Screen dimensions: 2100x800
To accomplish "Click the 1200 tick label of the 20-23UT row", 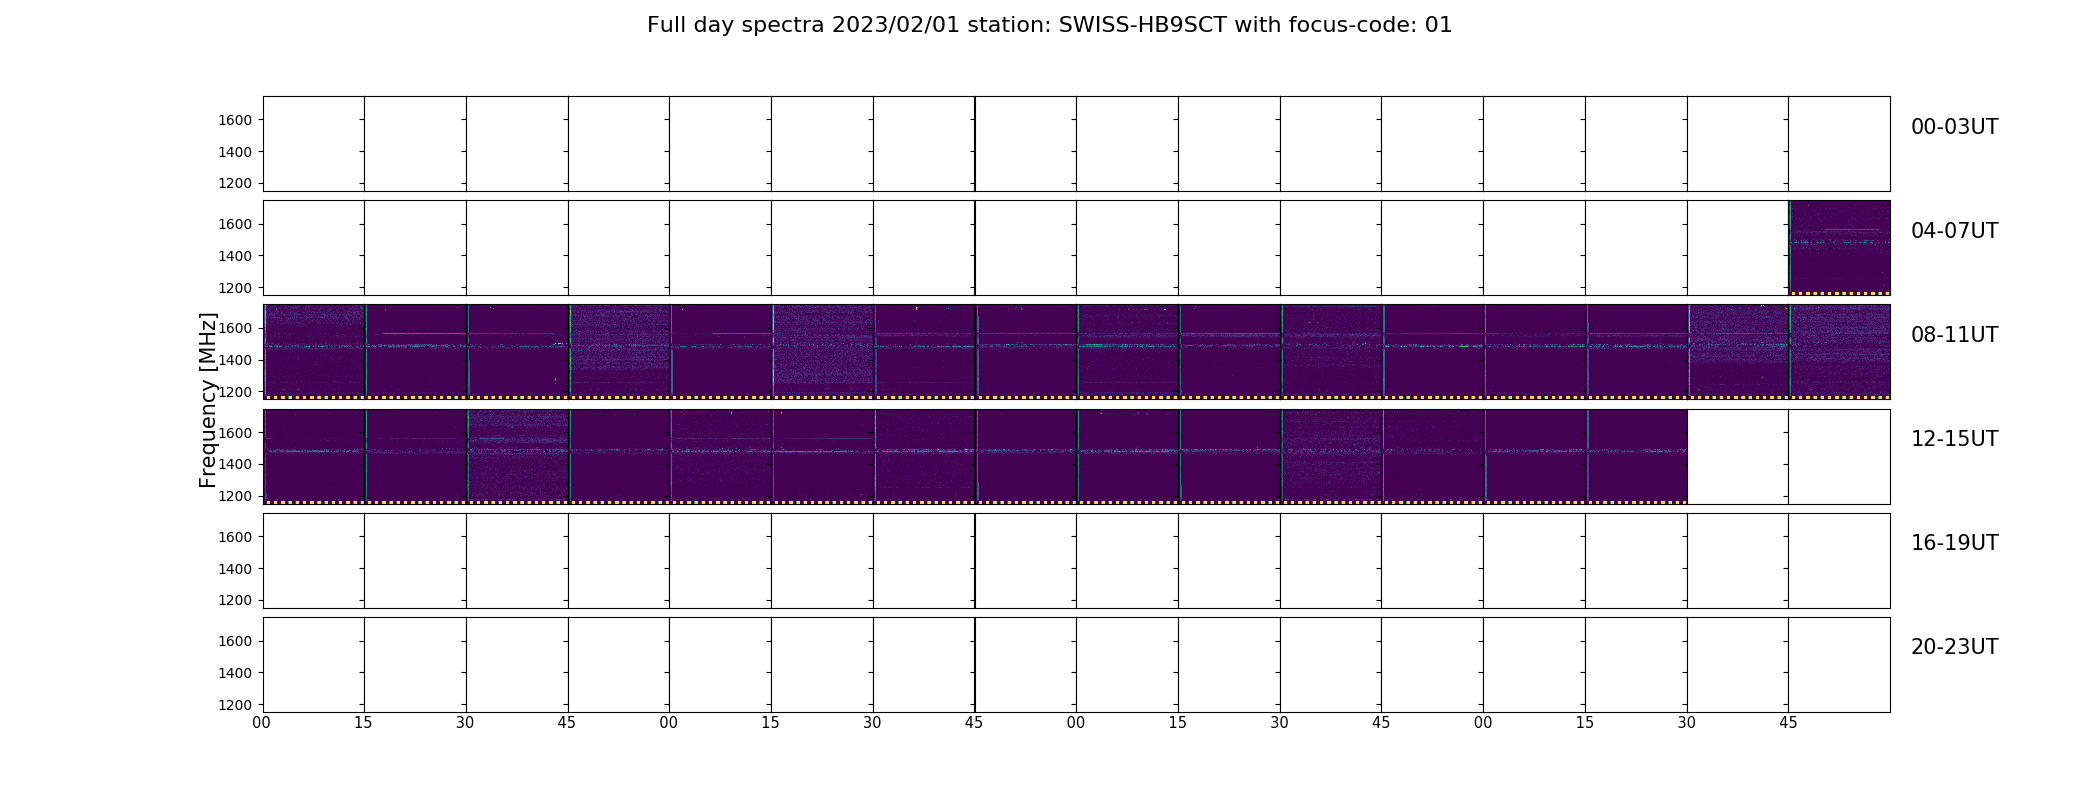I will pyautogui.click(x=235, y=704).
